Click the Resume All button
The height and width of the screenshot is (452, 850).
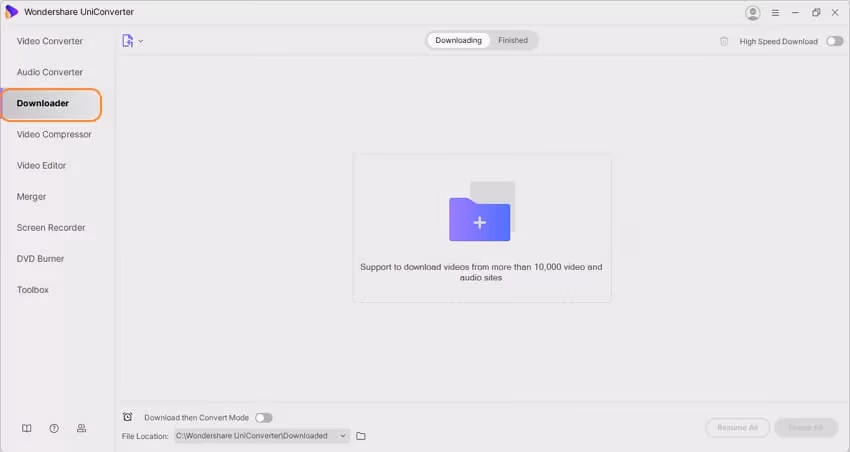pos(737,428)
